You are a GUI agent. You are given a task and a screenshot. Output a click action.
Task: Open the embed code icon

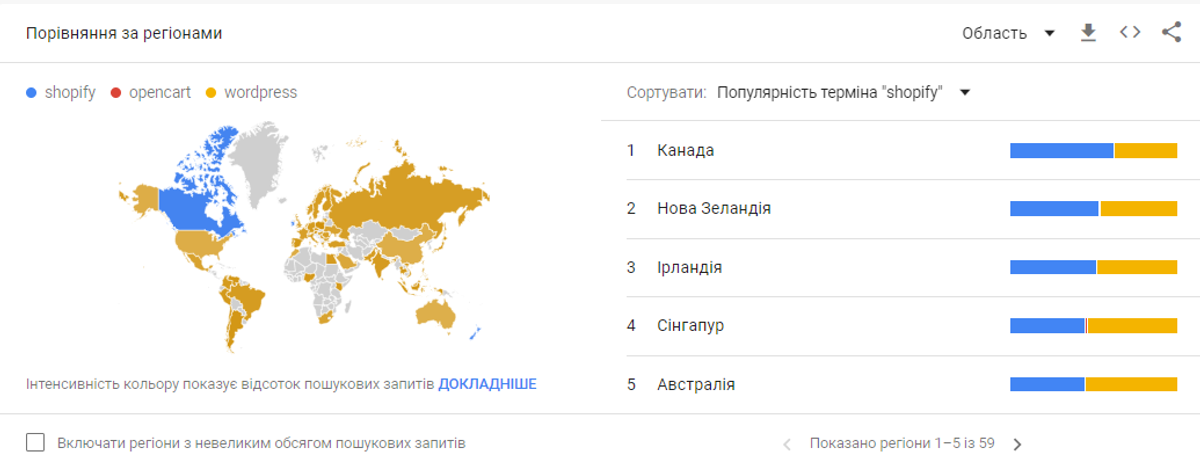point(1130,33)
